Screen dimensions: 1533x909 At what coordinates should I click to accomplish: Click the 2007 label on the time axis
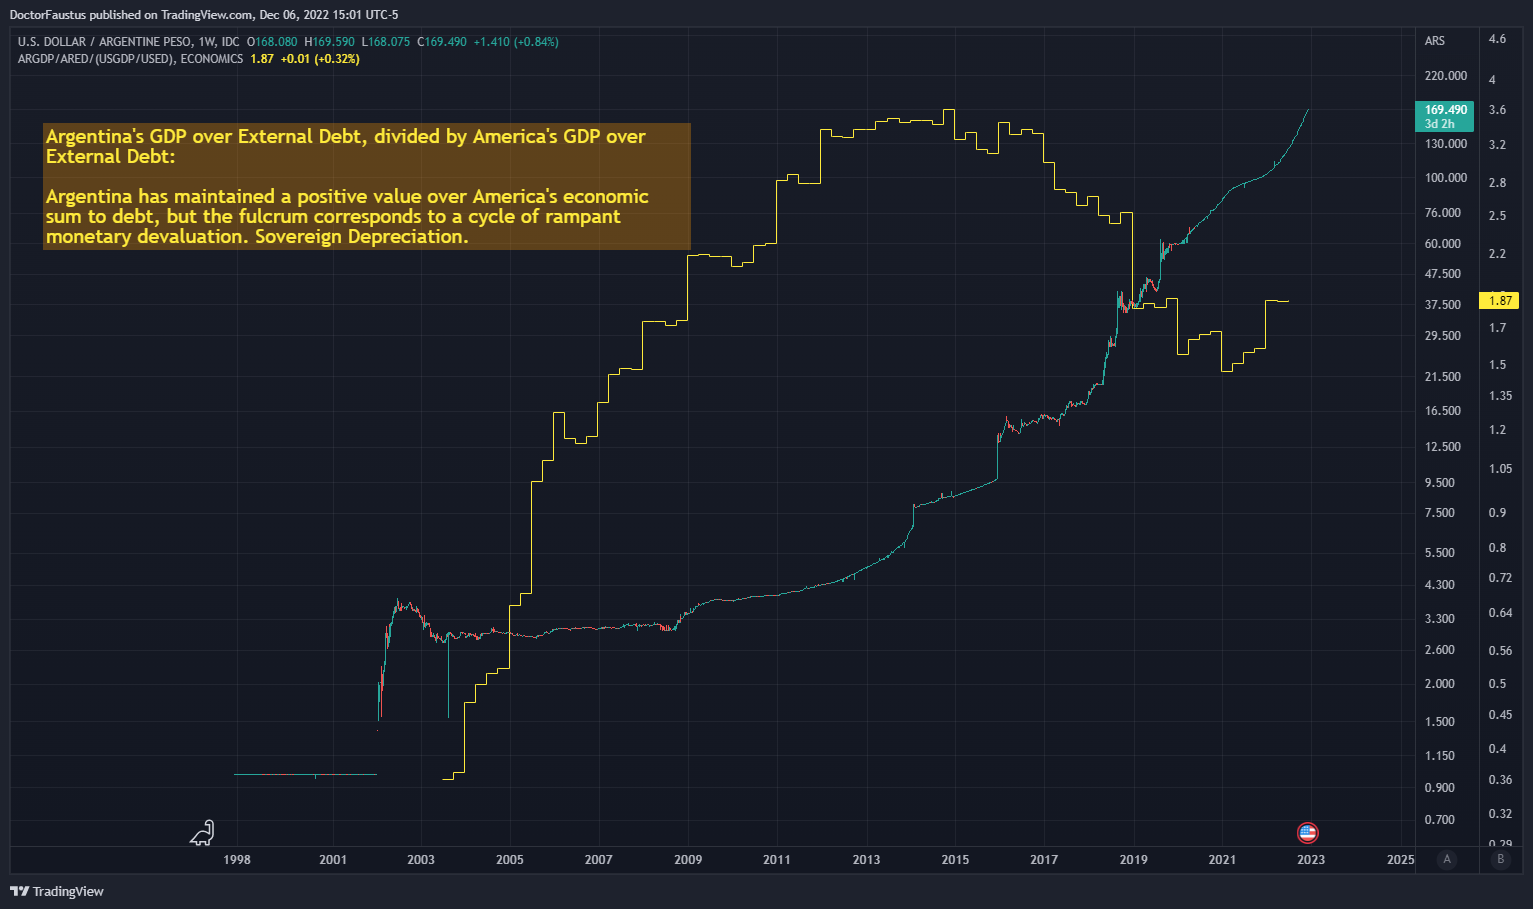[x=599, y=859]
